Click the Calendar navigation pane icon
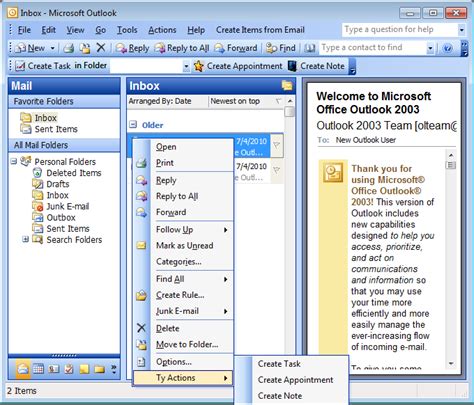The width and height of the screenshot is (474, 405). (x=38, y=369)
